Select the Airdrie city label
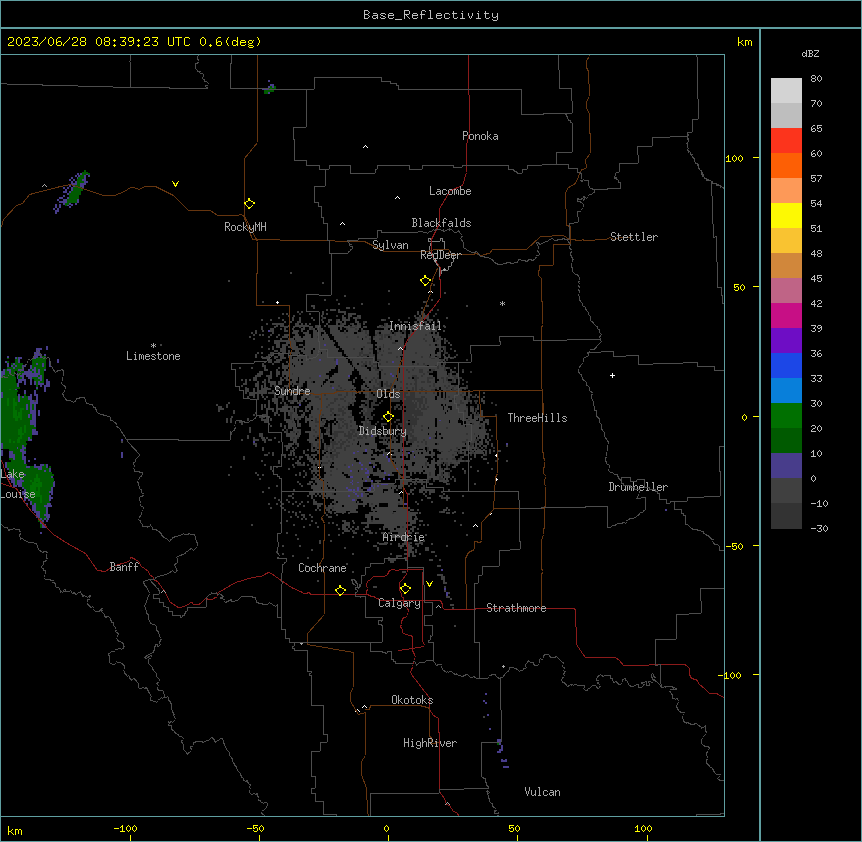 pyautogui.click(x=404, y=537)
